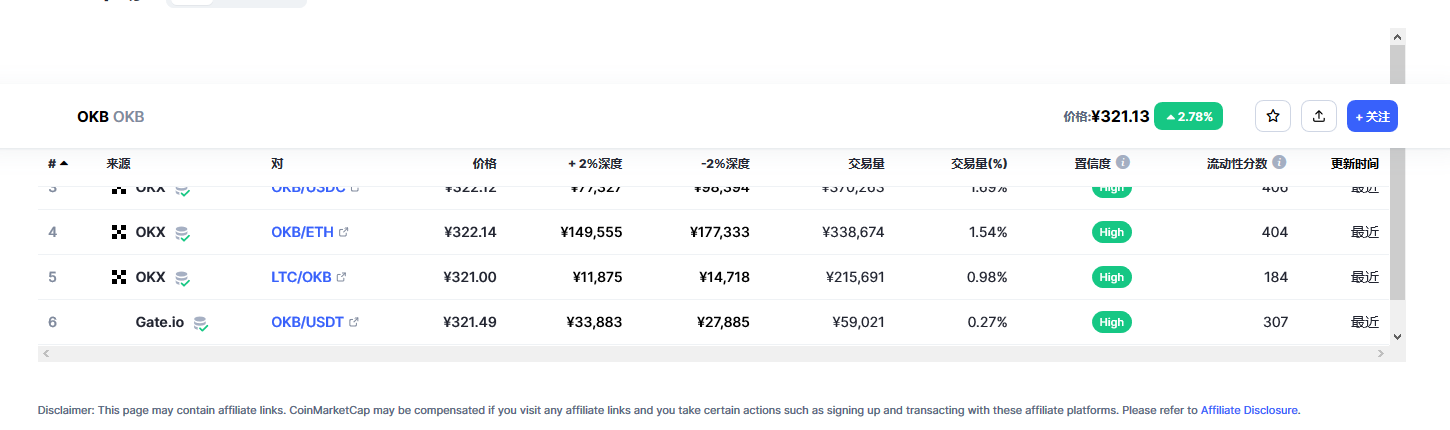The image size is (1450, 430).
Task: Open the OKB/USDT pair on Gate.io
Action: pos(307,322)
